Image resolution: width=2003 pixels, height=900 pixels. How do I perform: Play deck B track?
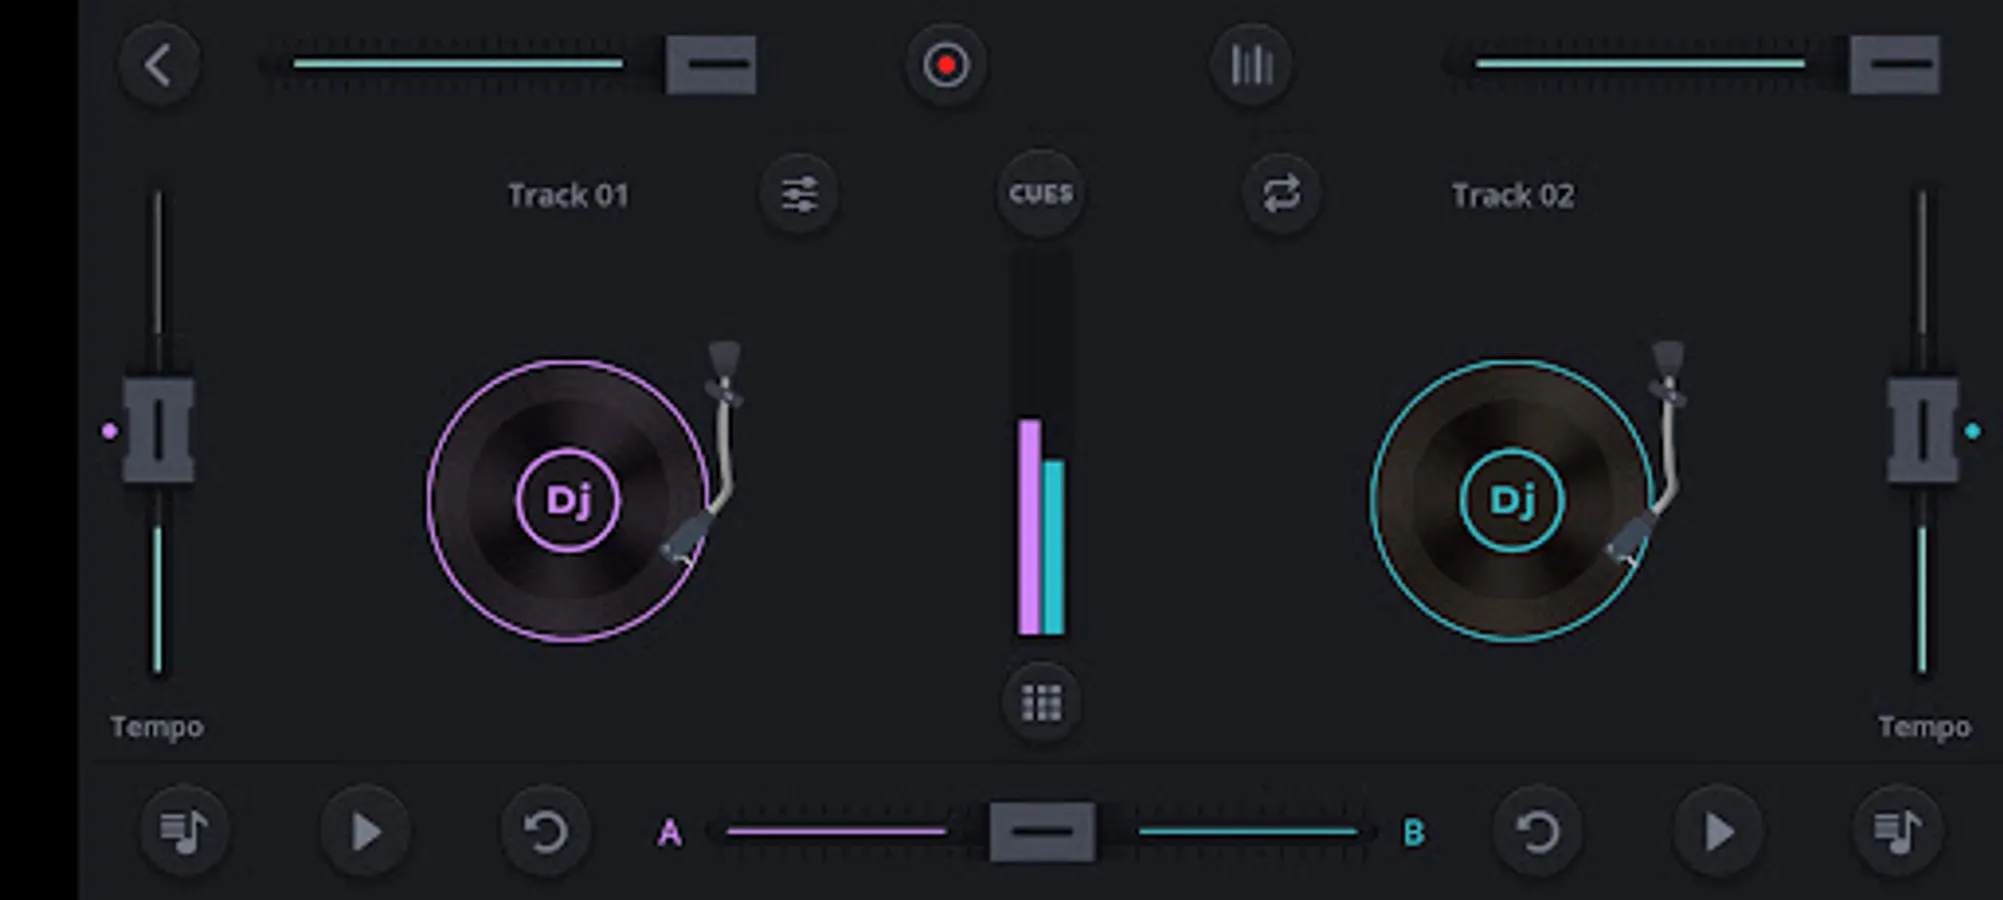[1718, 831]
